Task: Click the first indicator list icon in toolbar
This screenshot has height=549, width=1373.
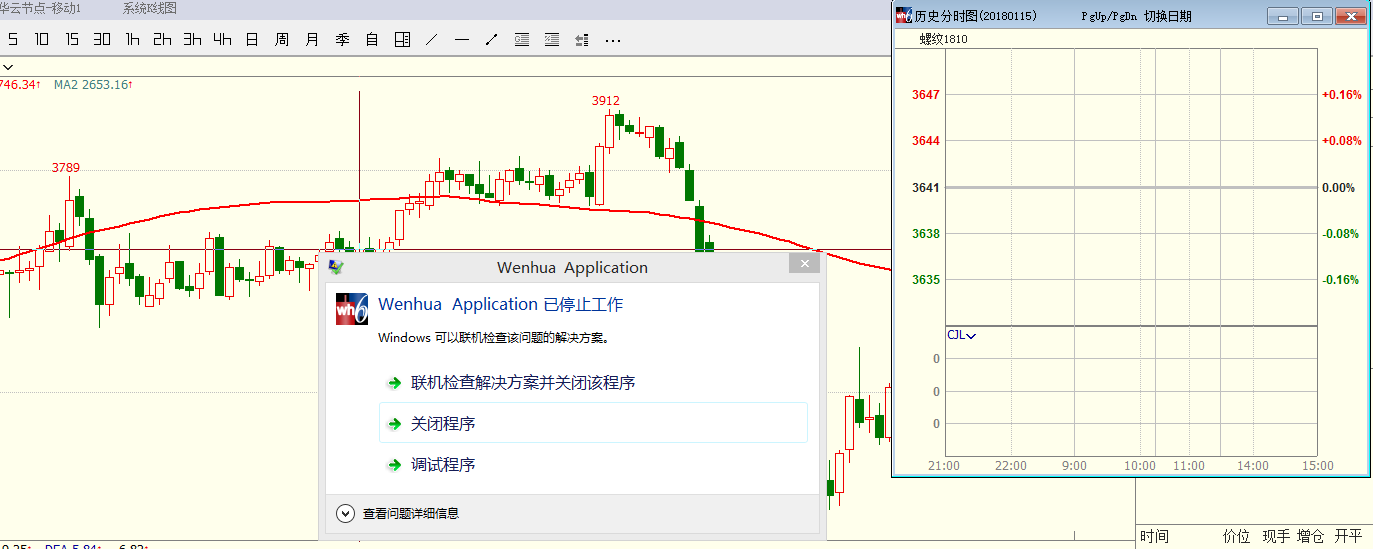Action: click(x=522, y=40)
